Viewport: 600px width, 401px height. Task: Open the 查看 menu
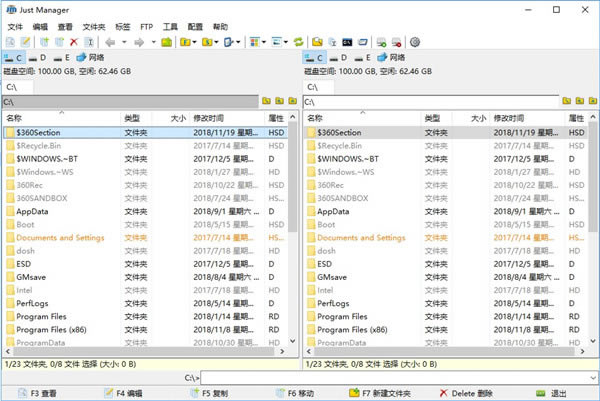tap(65, 27)
